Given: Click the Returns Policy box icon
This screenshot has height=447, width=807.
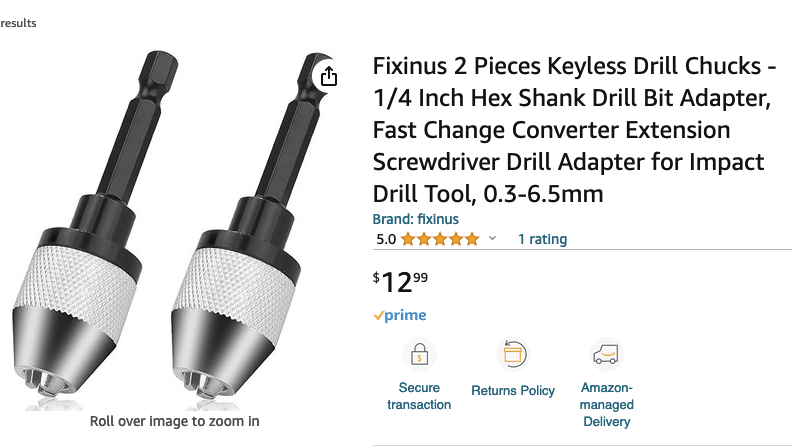Looking at the screenshot, I should (512, 354).
